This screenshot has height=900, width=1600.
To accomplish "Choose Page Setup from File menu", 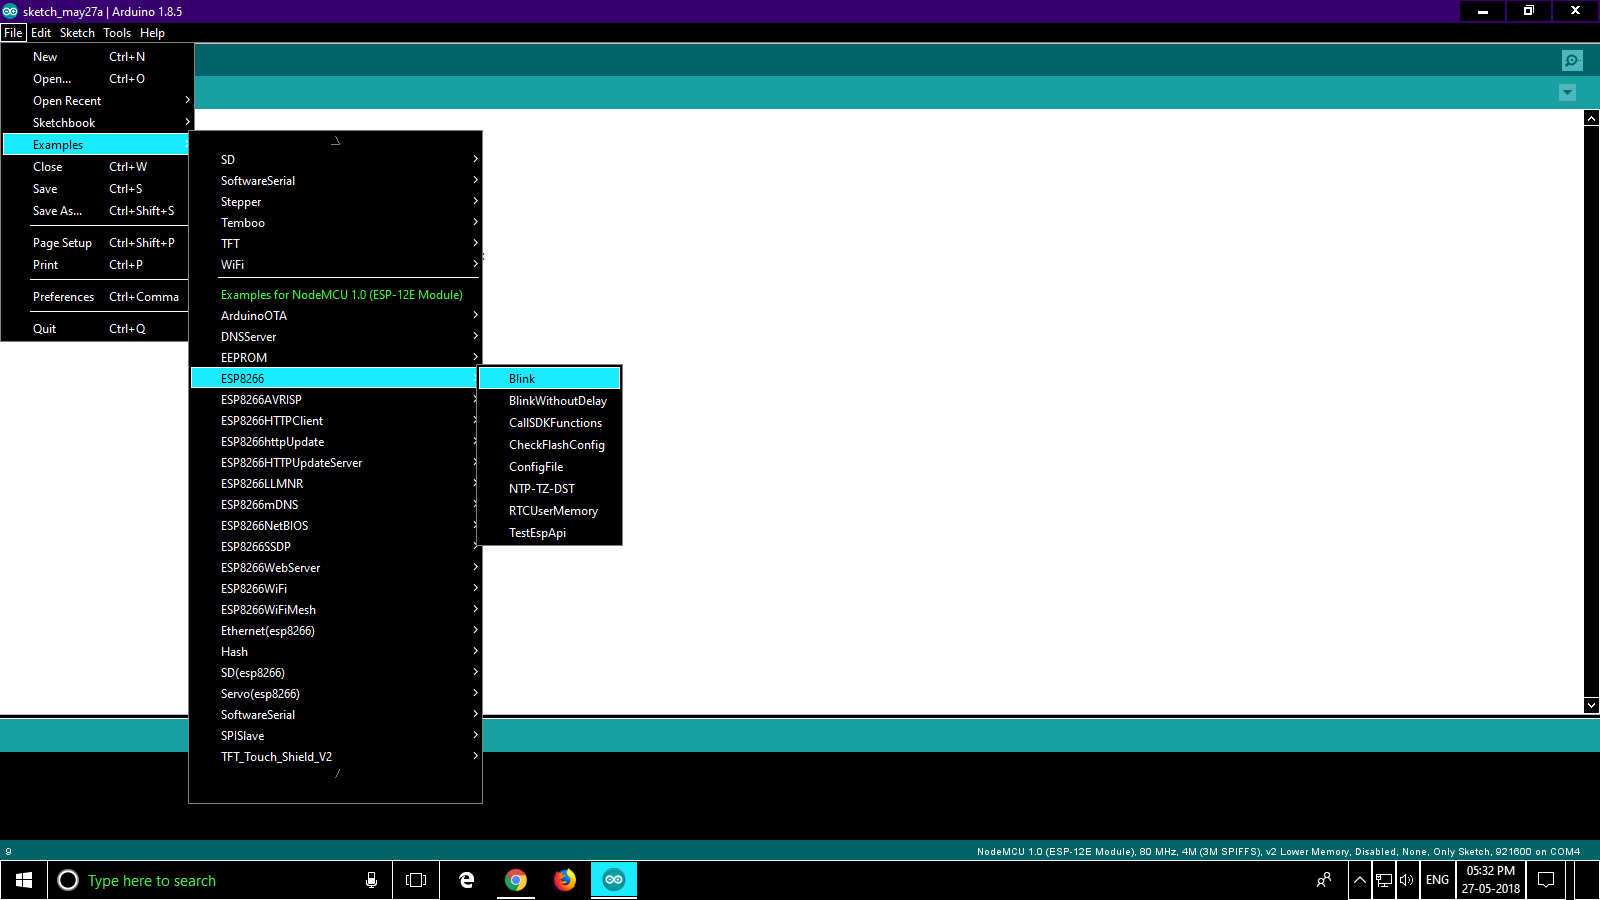I will tap(96, 243).
